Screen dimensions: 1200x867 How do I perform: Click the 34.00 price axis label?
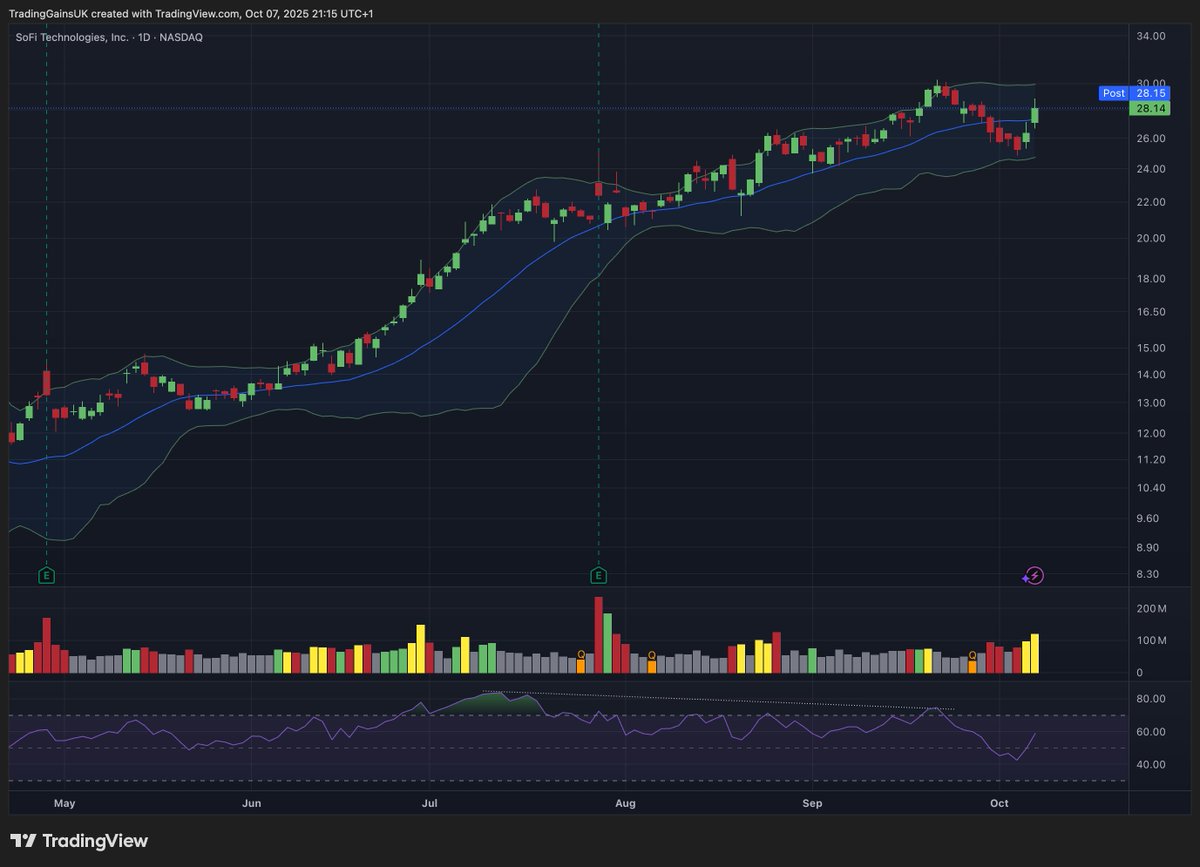tap(1152, 36)
